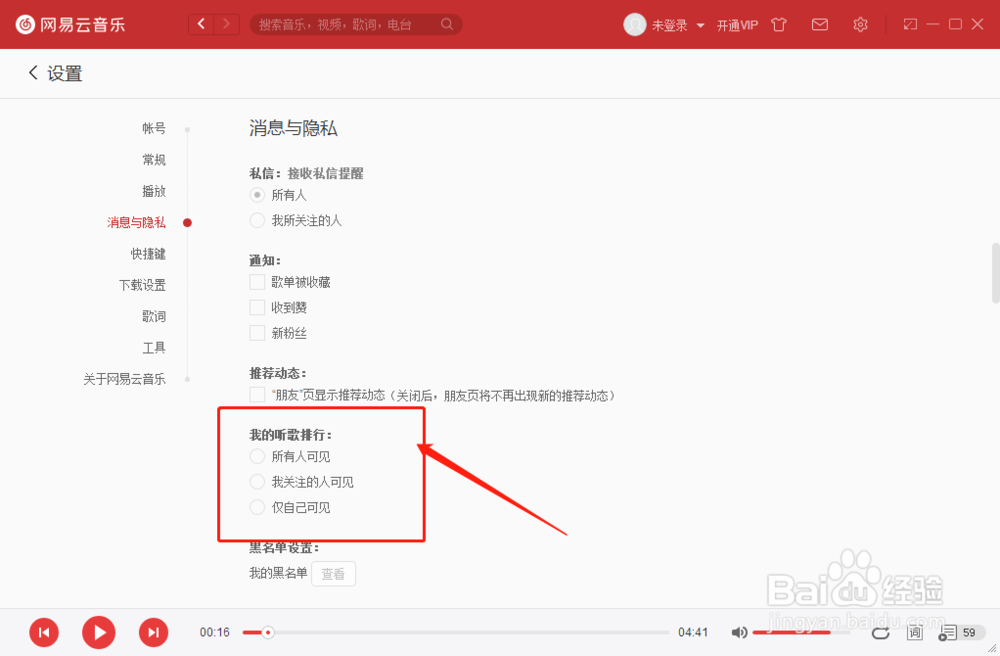Viewport: 1000px width, 656px height.
Task: Go to 消息与隐私 settings section
Action: [136, 222]
